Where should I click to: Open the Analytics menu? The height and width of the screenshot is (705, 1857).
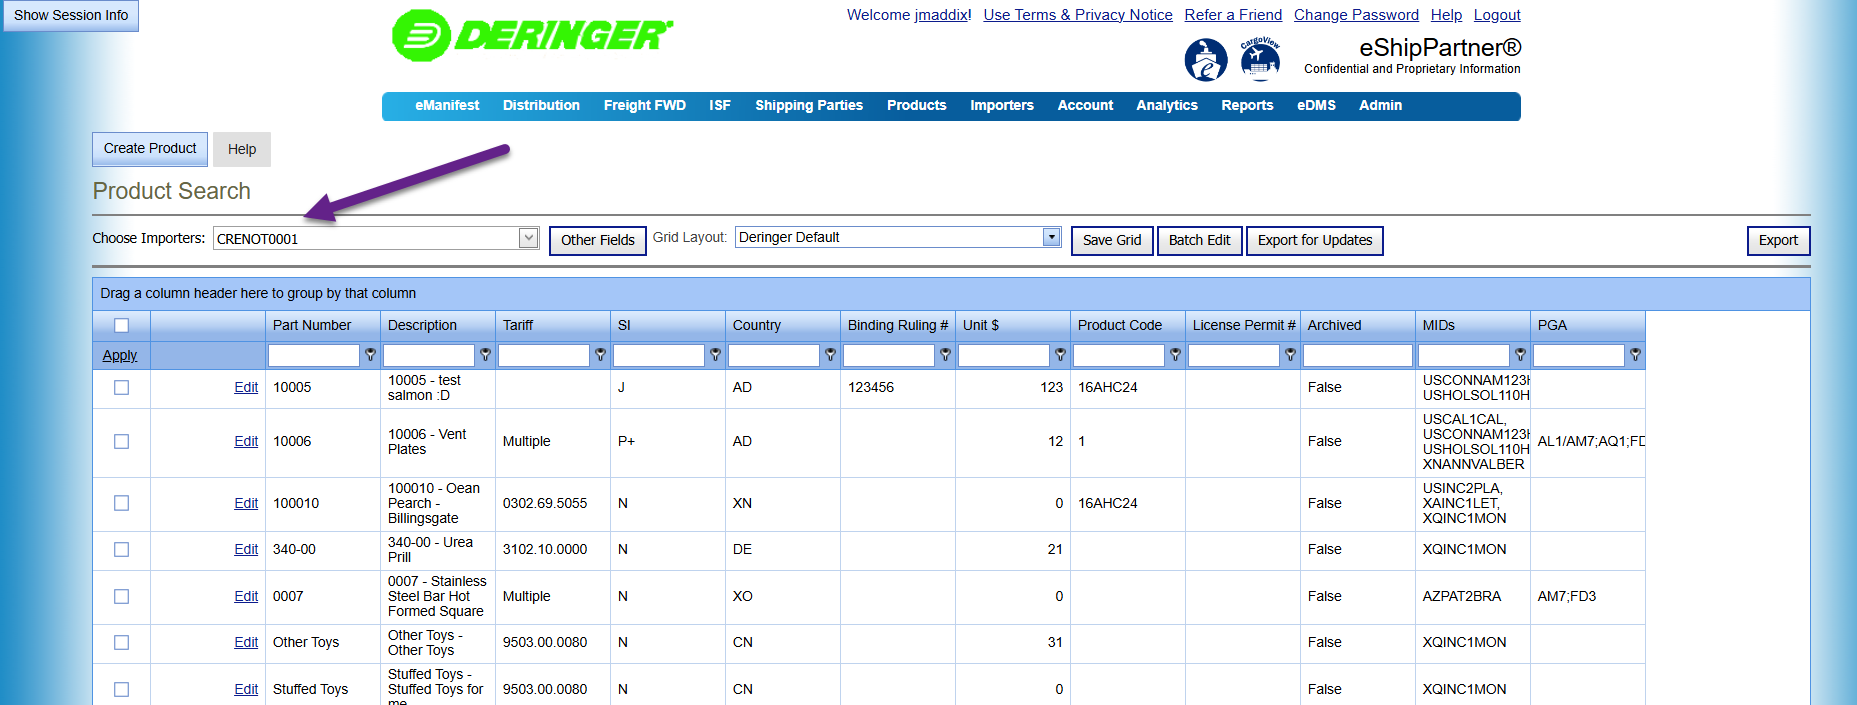[x=1166, y=105]
